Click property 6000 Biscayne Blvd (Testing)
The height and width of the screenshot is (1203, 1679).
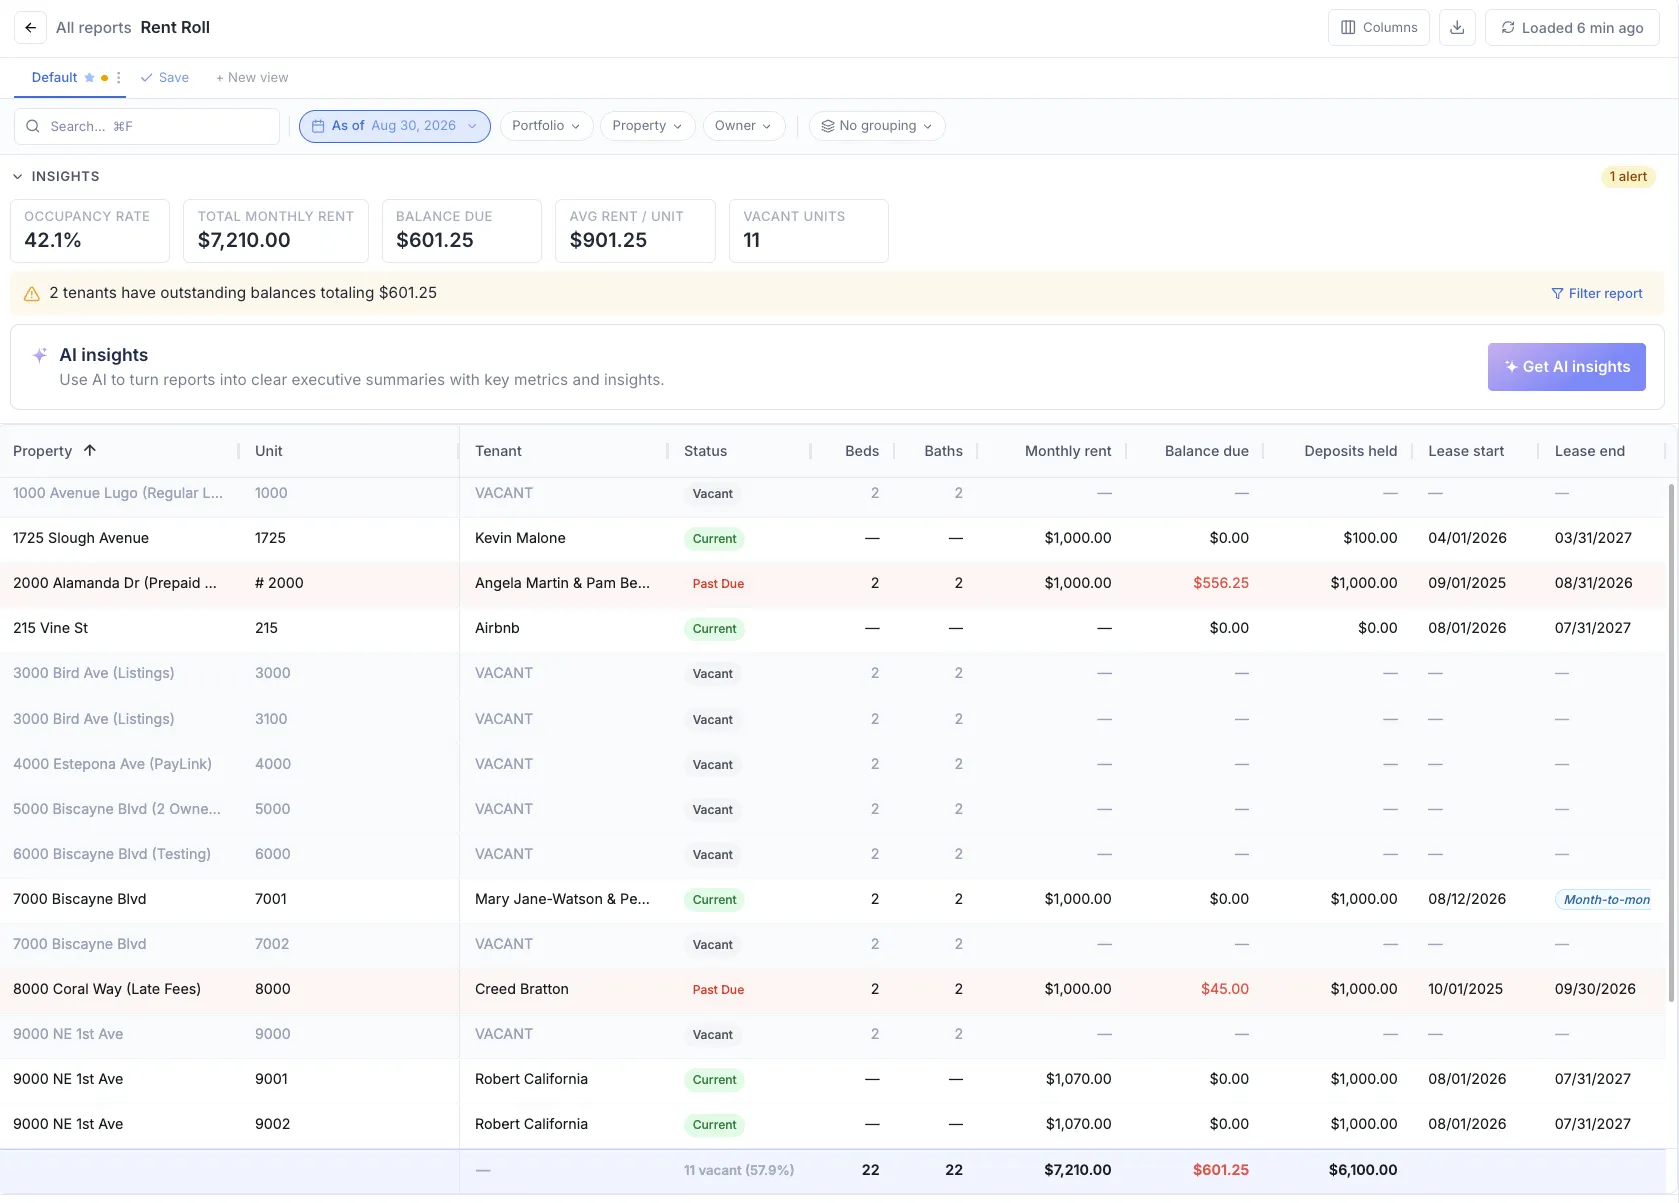[x=112, y=854]
